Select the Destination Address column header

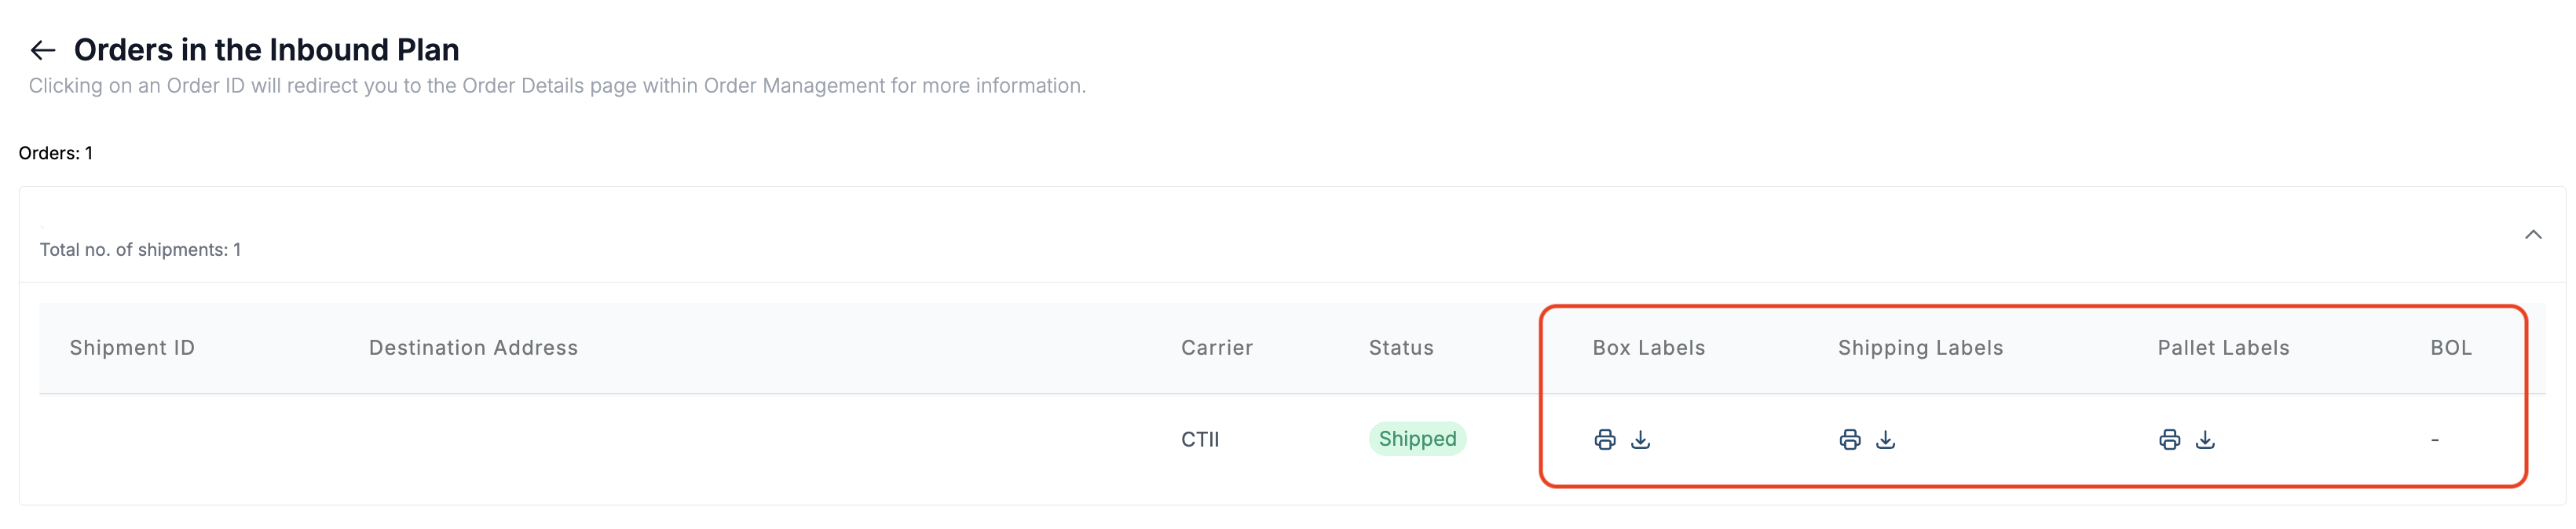click(x=473, y=348)
